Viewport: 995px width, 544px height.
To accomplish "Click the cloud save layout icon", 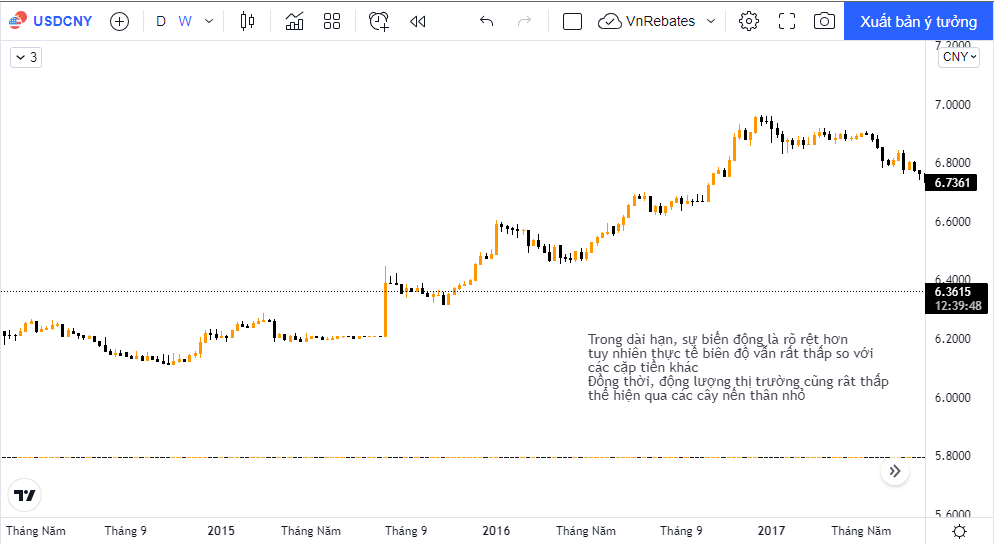I will click(x=610, y=21).
